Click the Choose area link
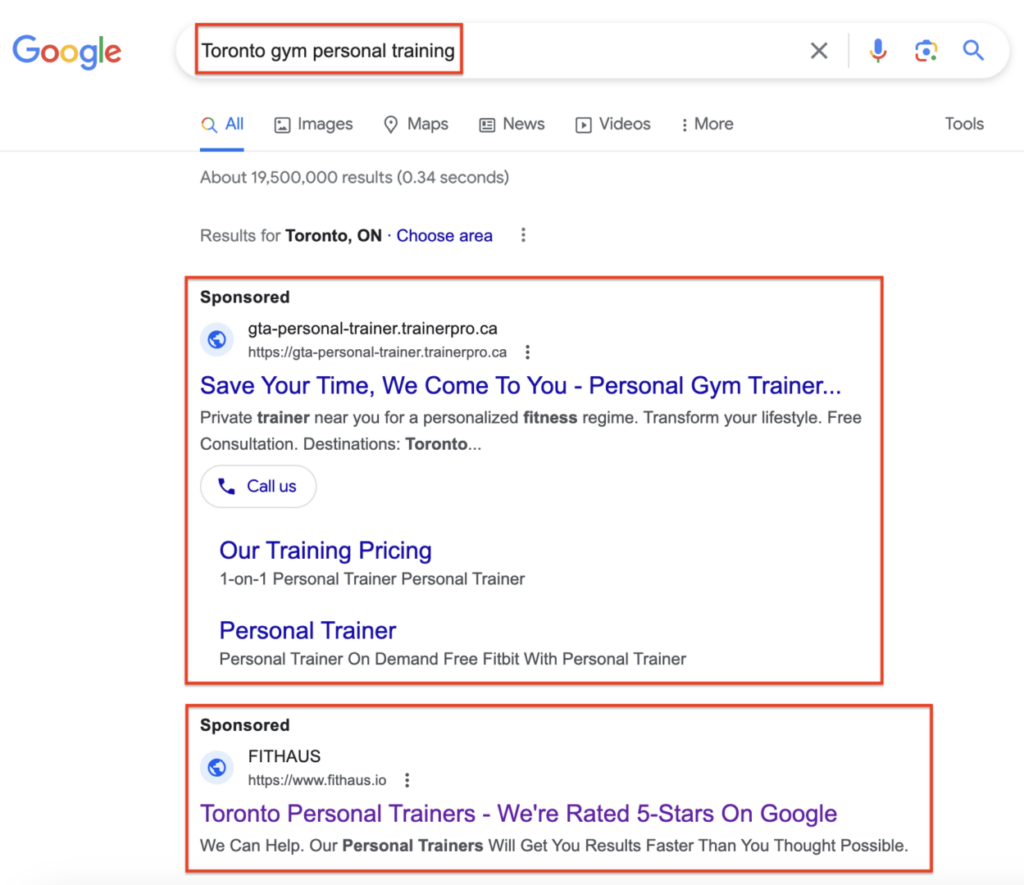1024x885 pixels. click(444, 235)
